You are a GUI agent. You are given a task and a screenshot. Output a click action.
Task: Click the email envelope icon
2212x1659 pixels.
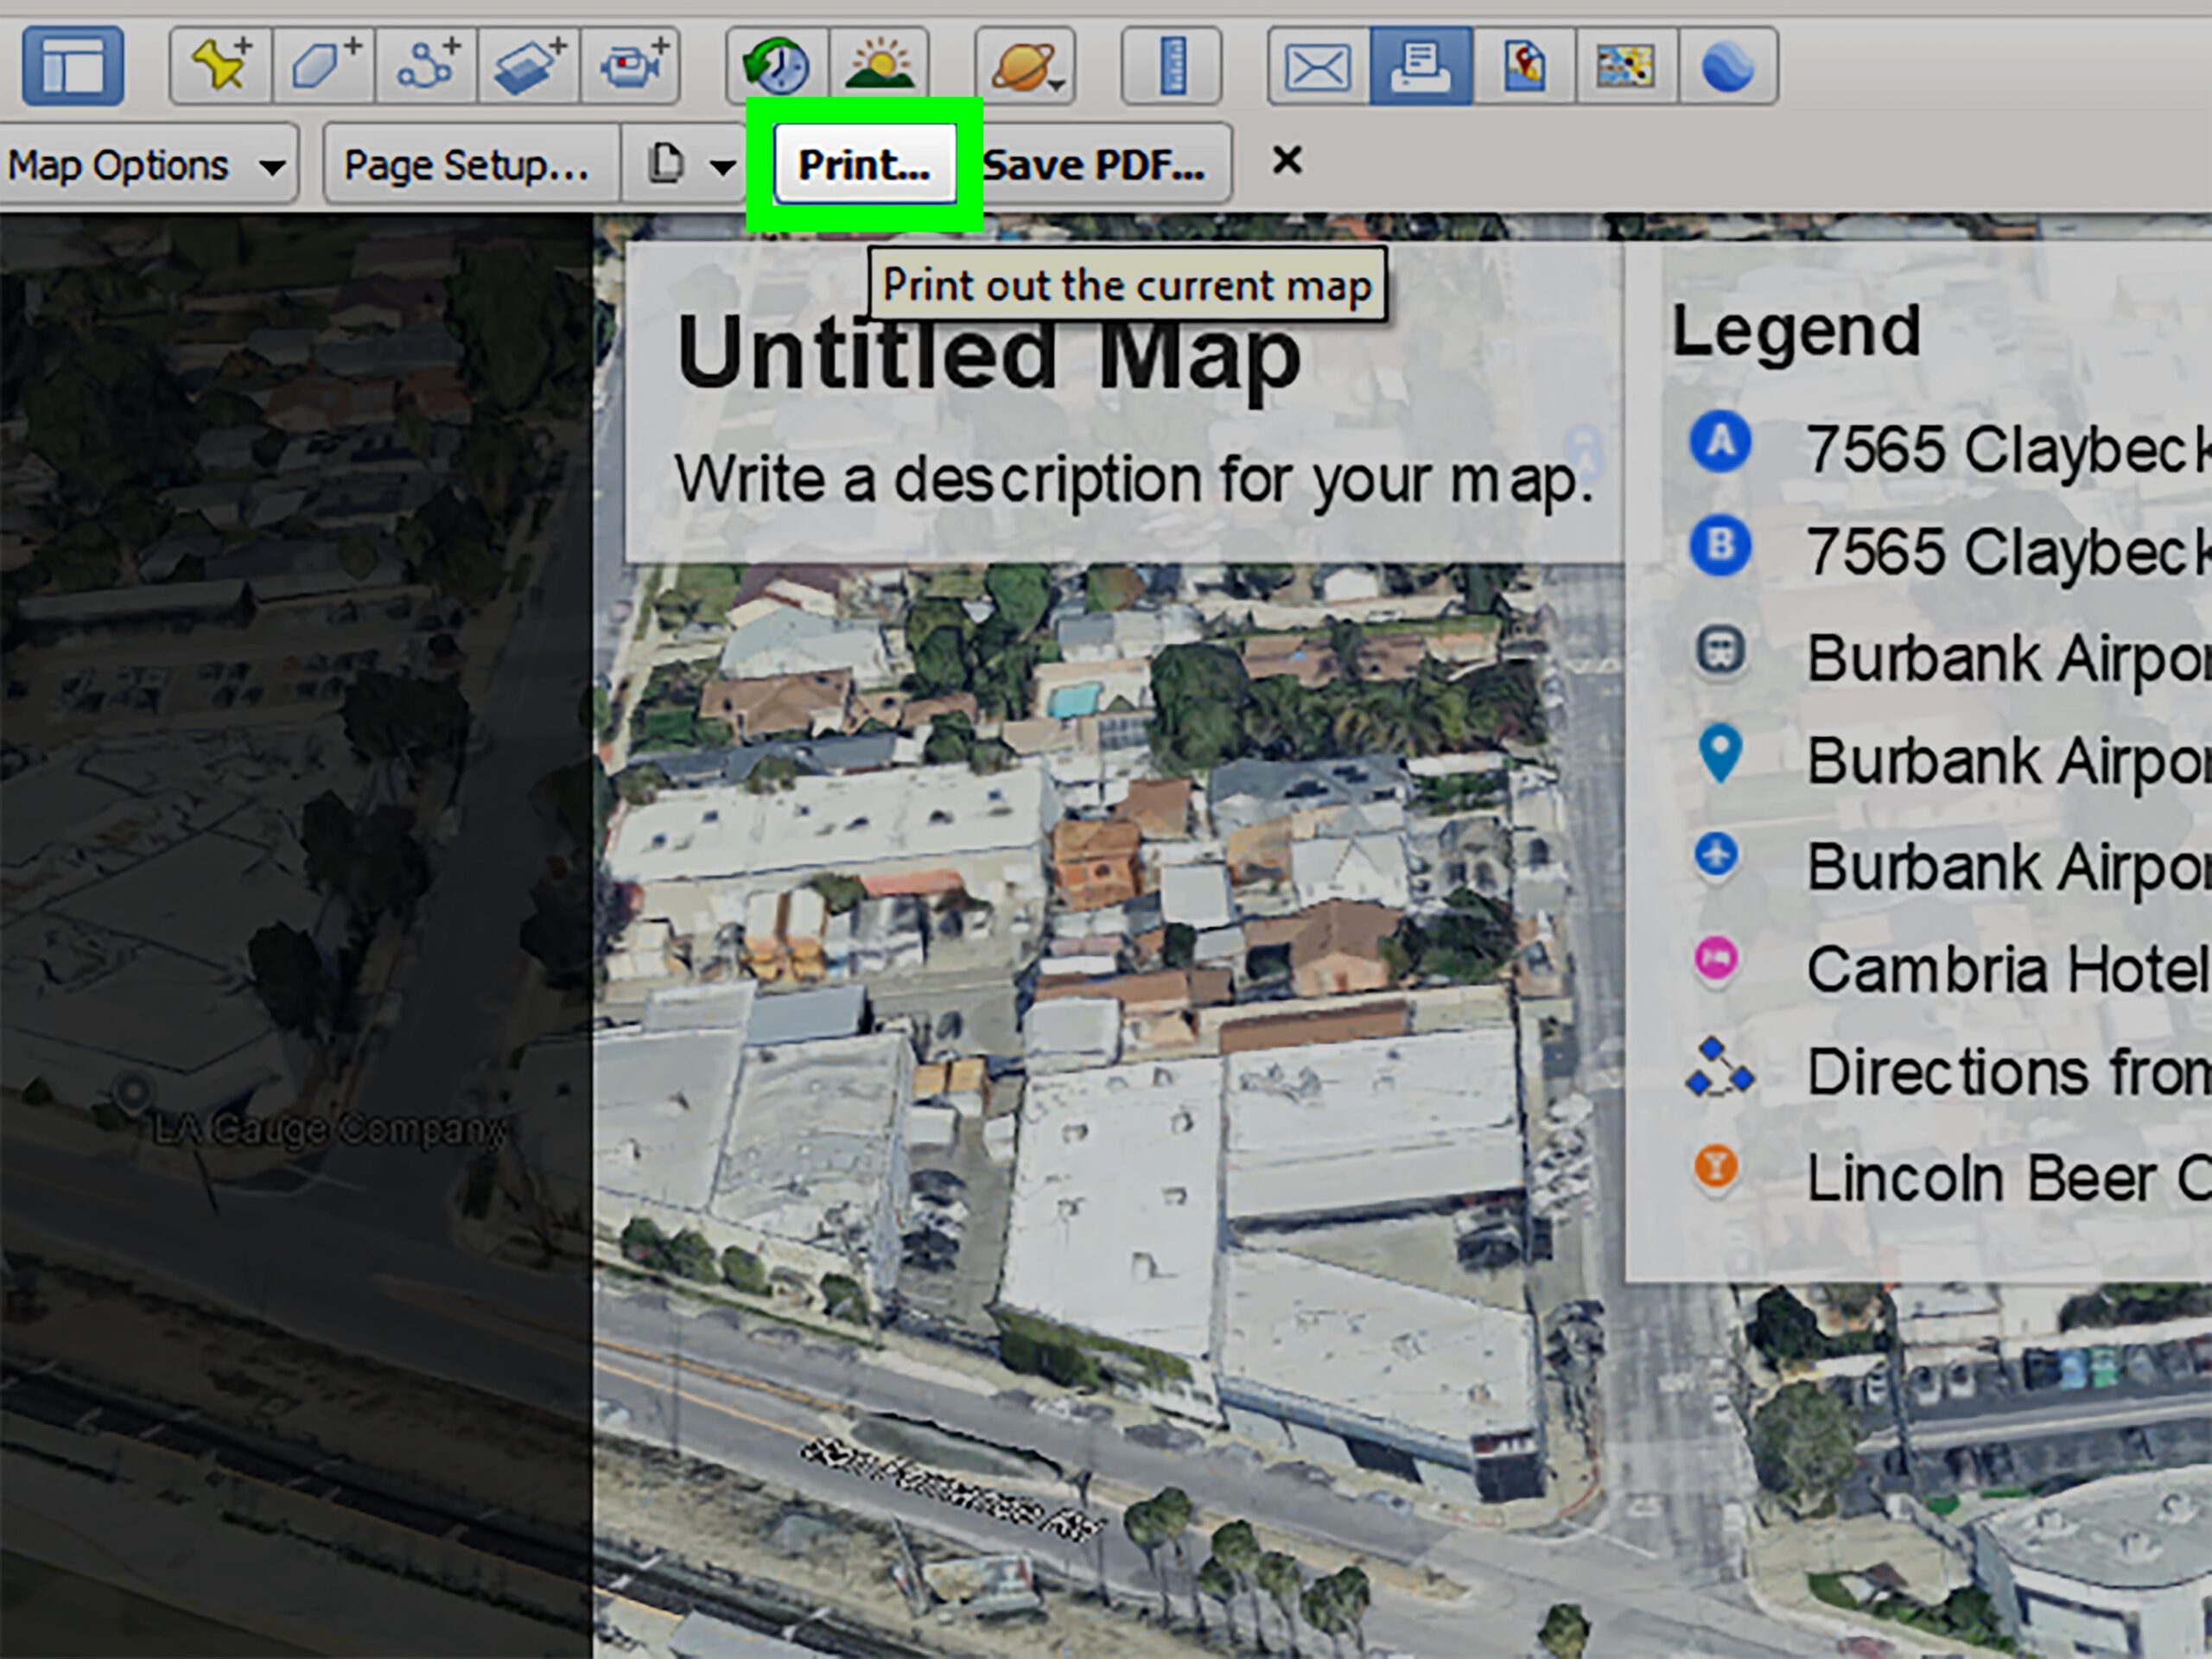coord(1317,66)
